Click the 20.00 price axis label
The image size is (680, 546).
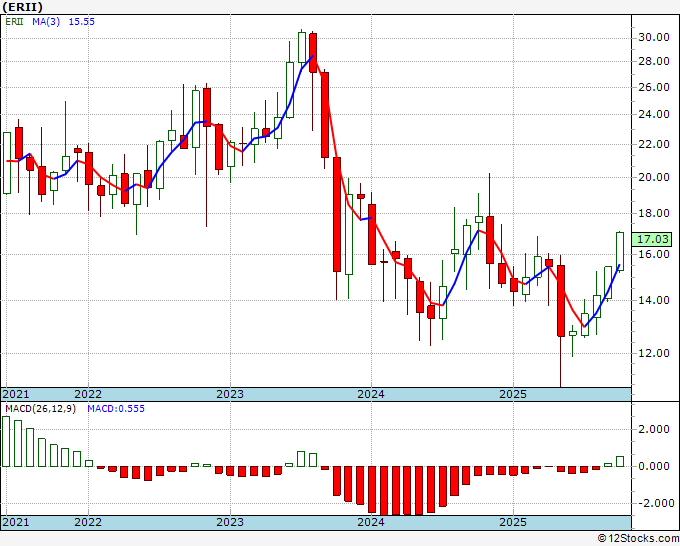654,177
